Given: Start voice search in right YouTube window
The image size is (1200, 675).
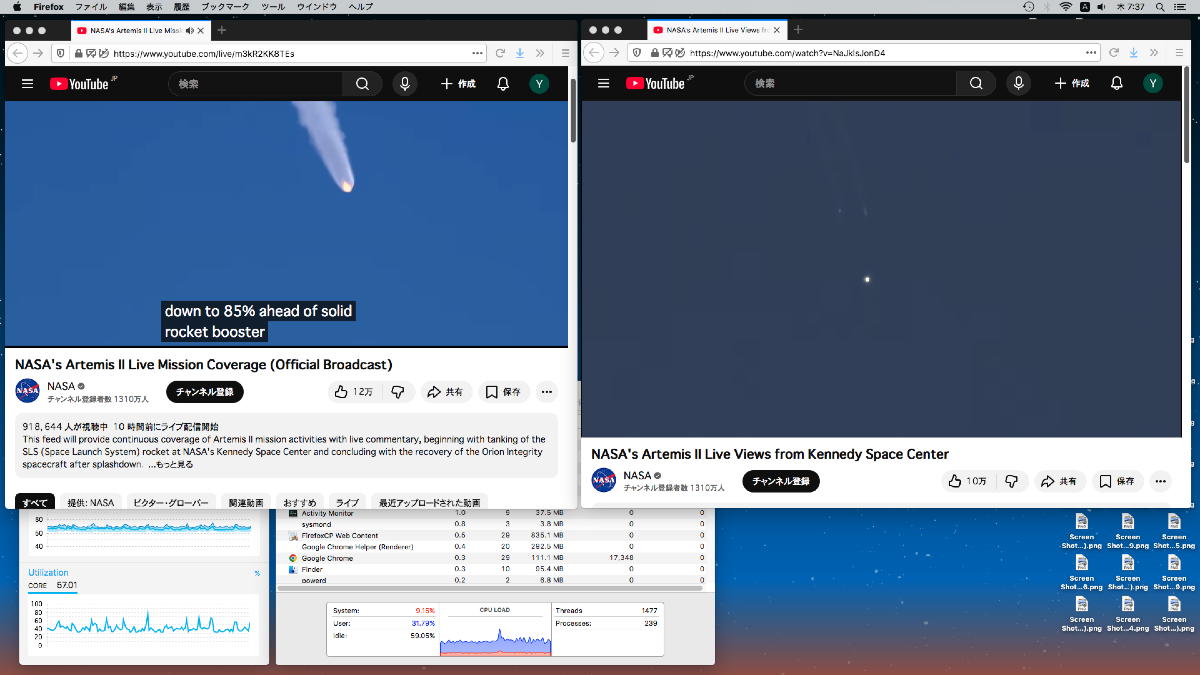Looking at the screenshot, I should [x=1019, y=84].
